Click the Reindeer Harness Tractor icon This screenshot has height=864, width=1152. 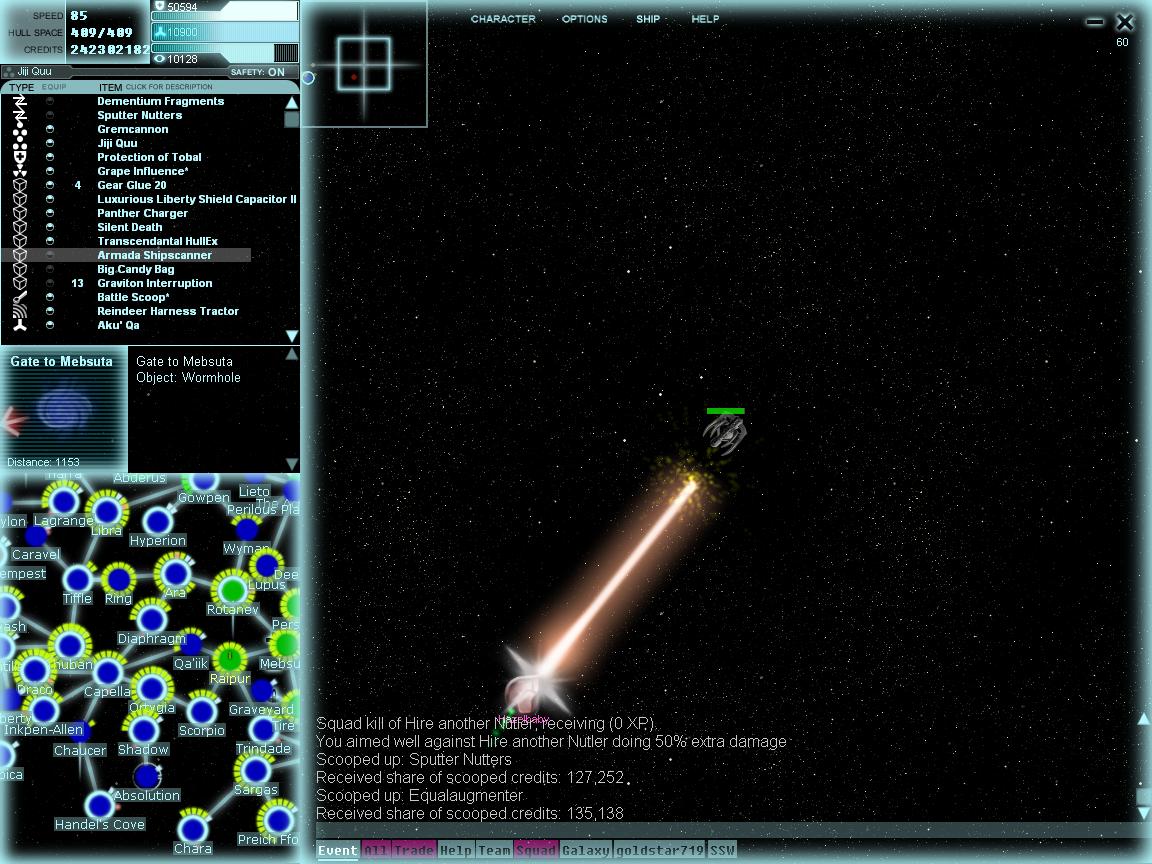point(19,311)
